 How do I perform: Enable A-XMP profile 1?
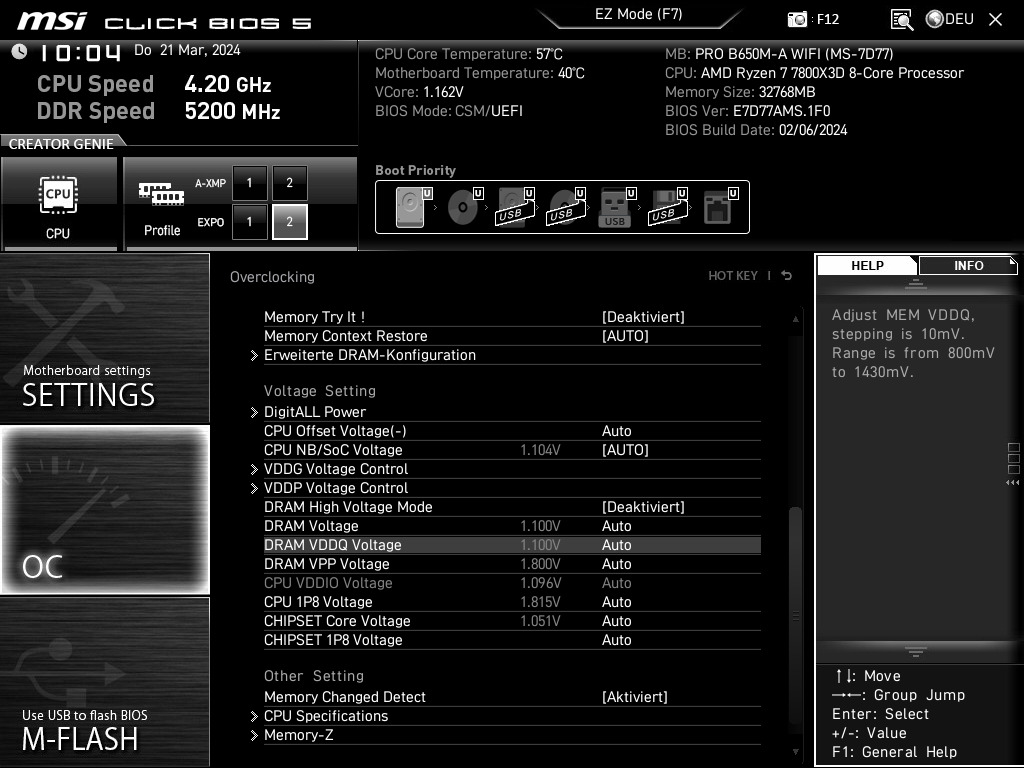(249, 183)
